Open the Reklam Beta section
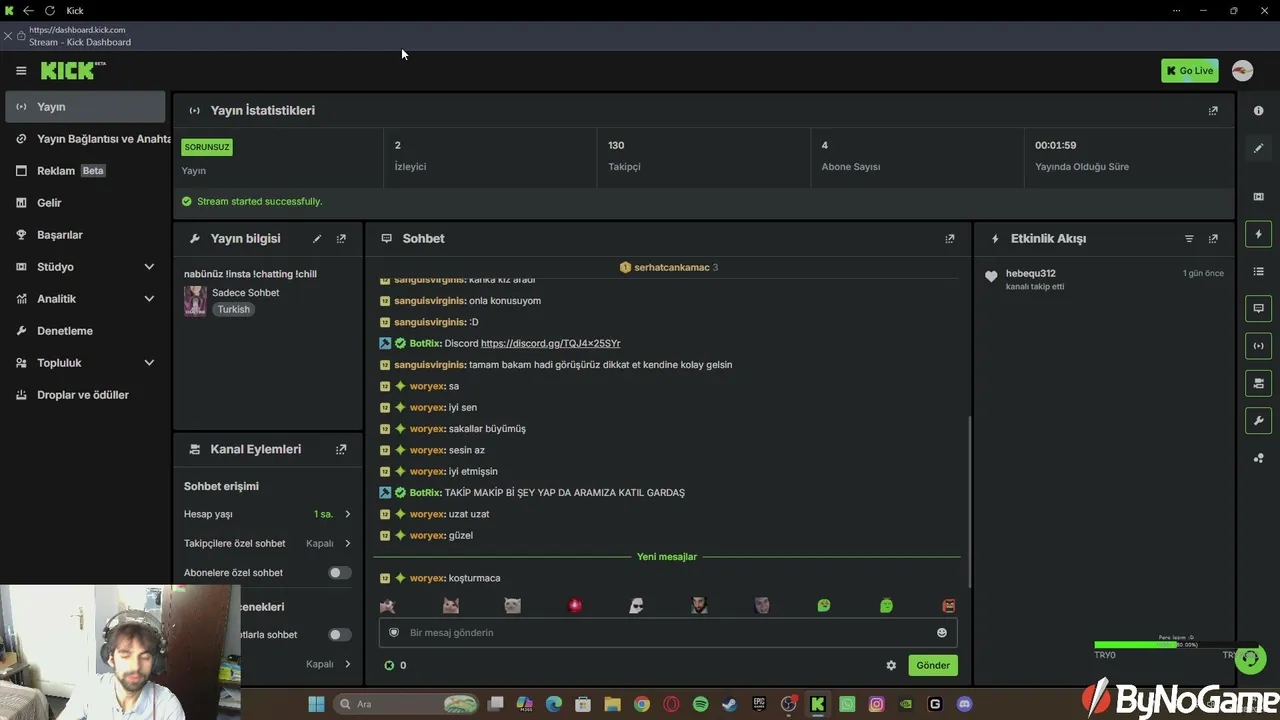 [85, 171]
